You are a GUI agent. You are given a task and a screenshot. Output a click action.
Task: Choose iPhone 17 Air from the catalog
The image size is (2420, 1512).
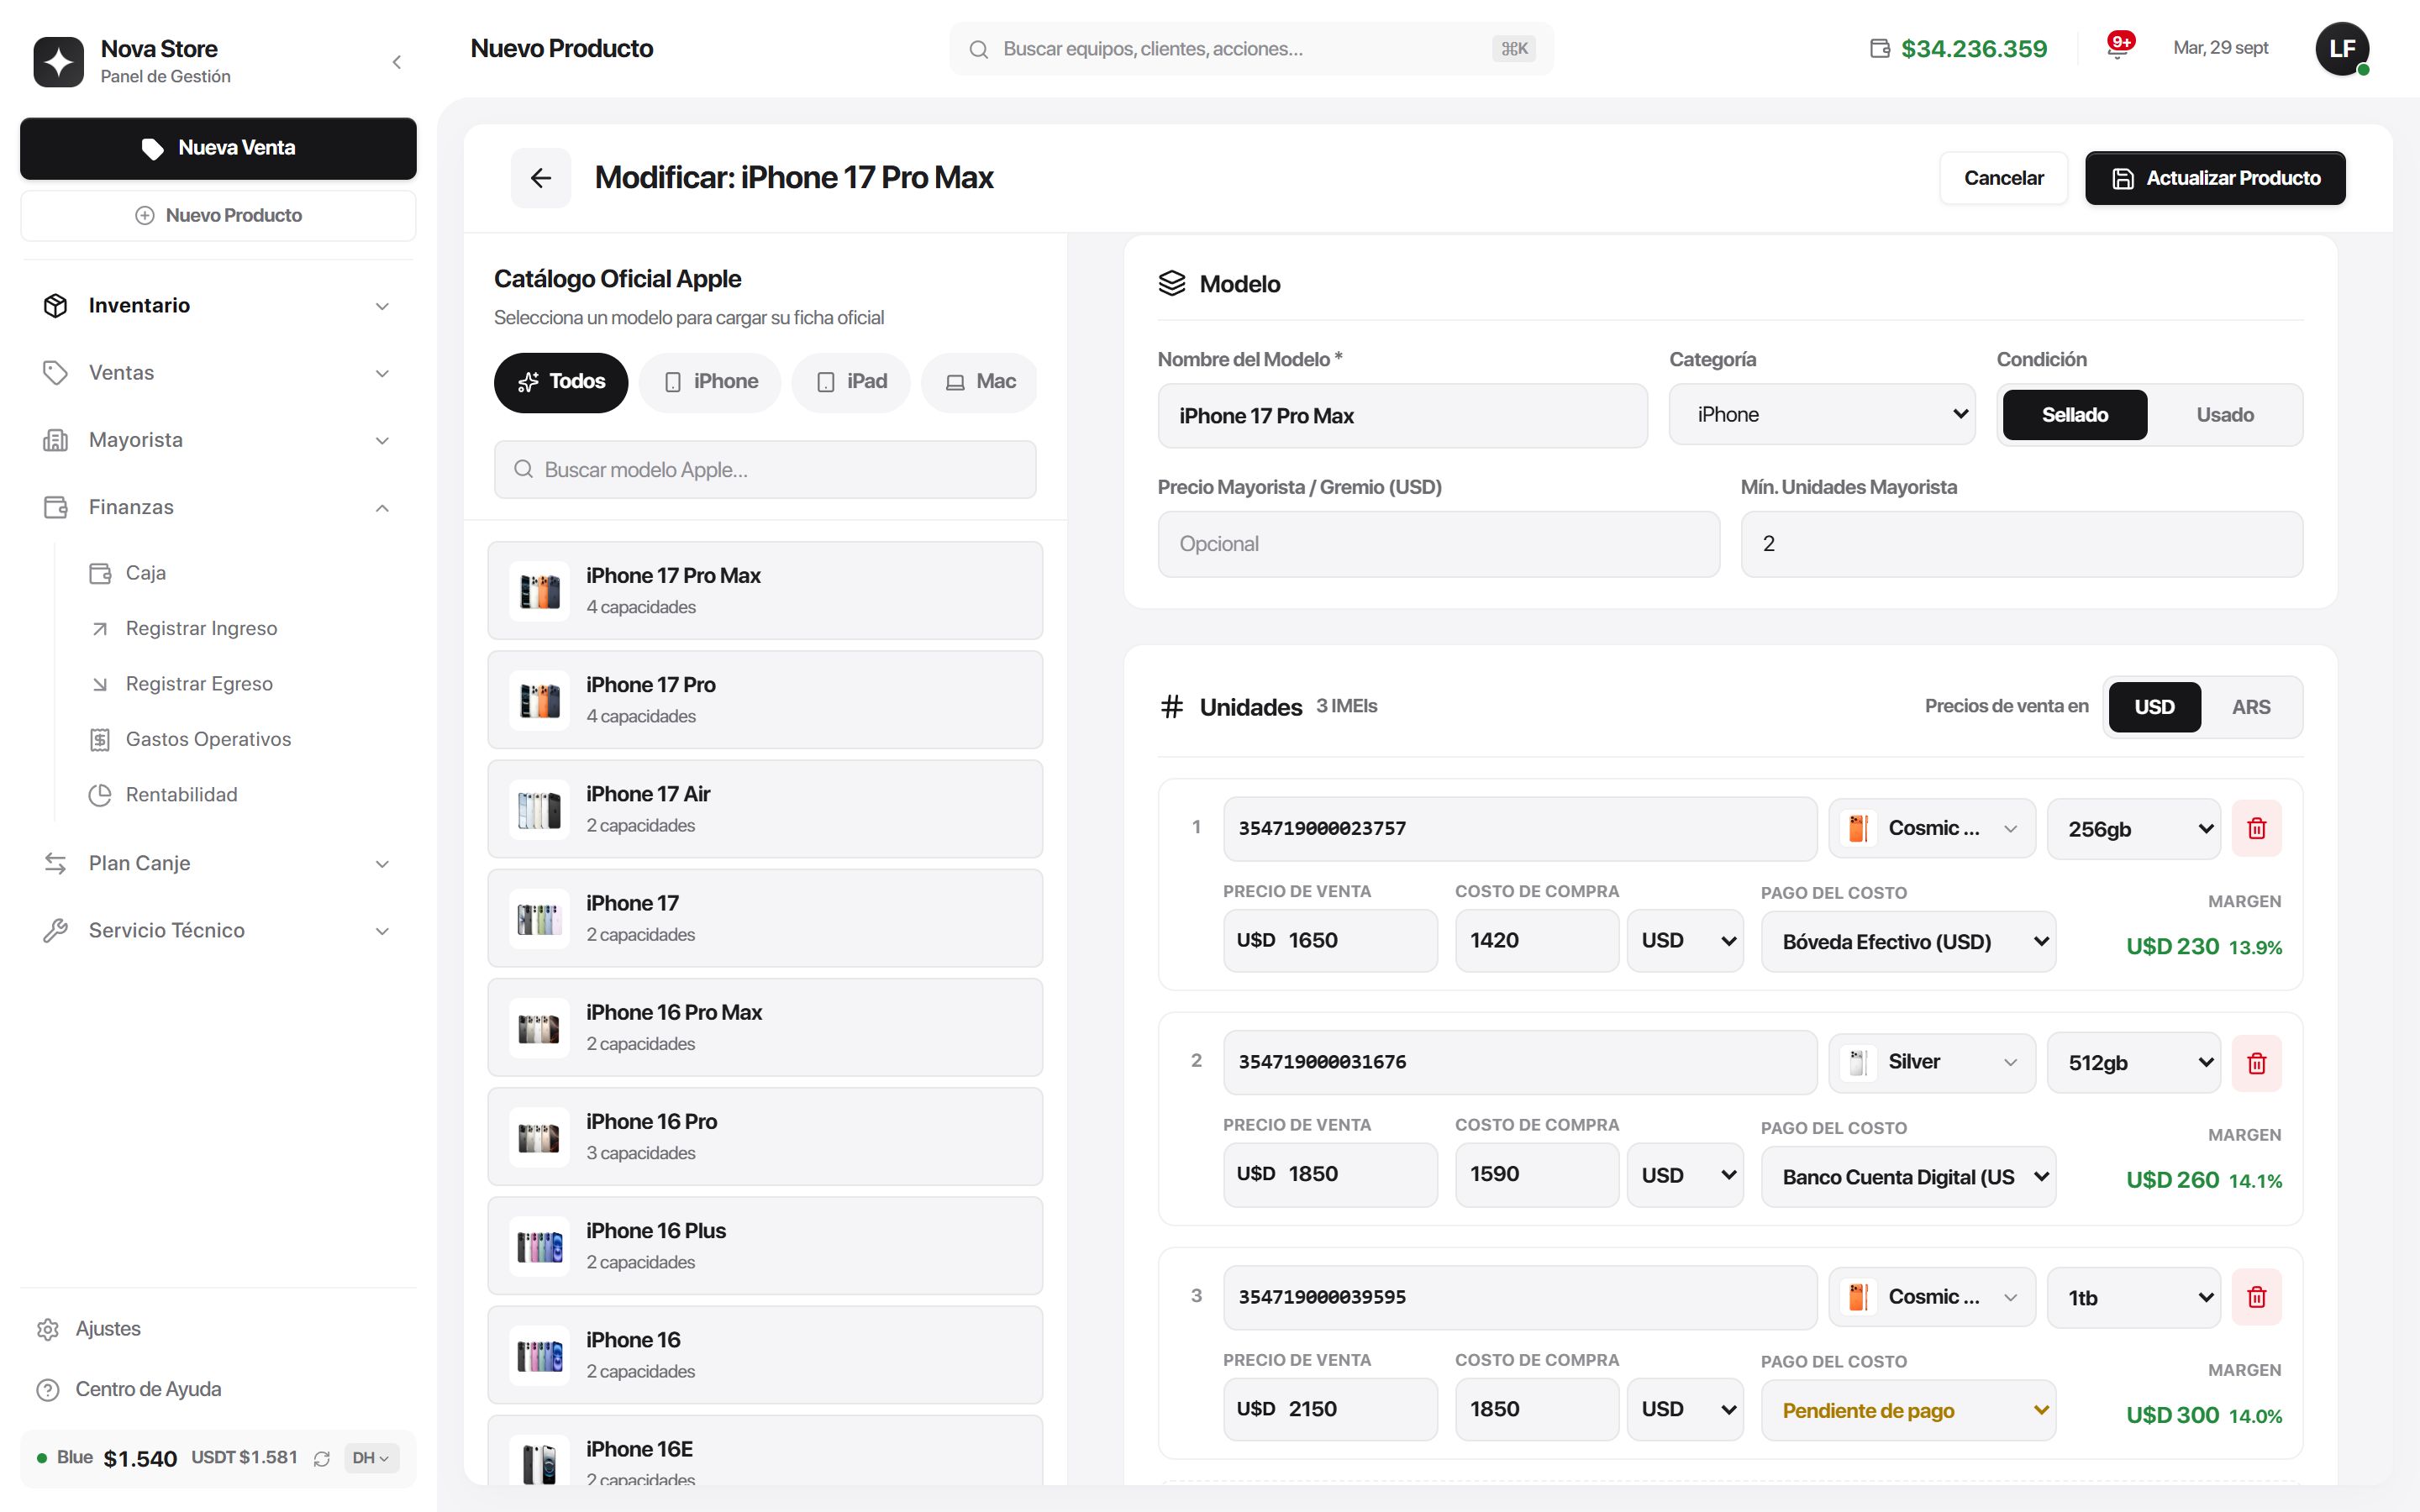pos(765,809)
